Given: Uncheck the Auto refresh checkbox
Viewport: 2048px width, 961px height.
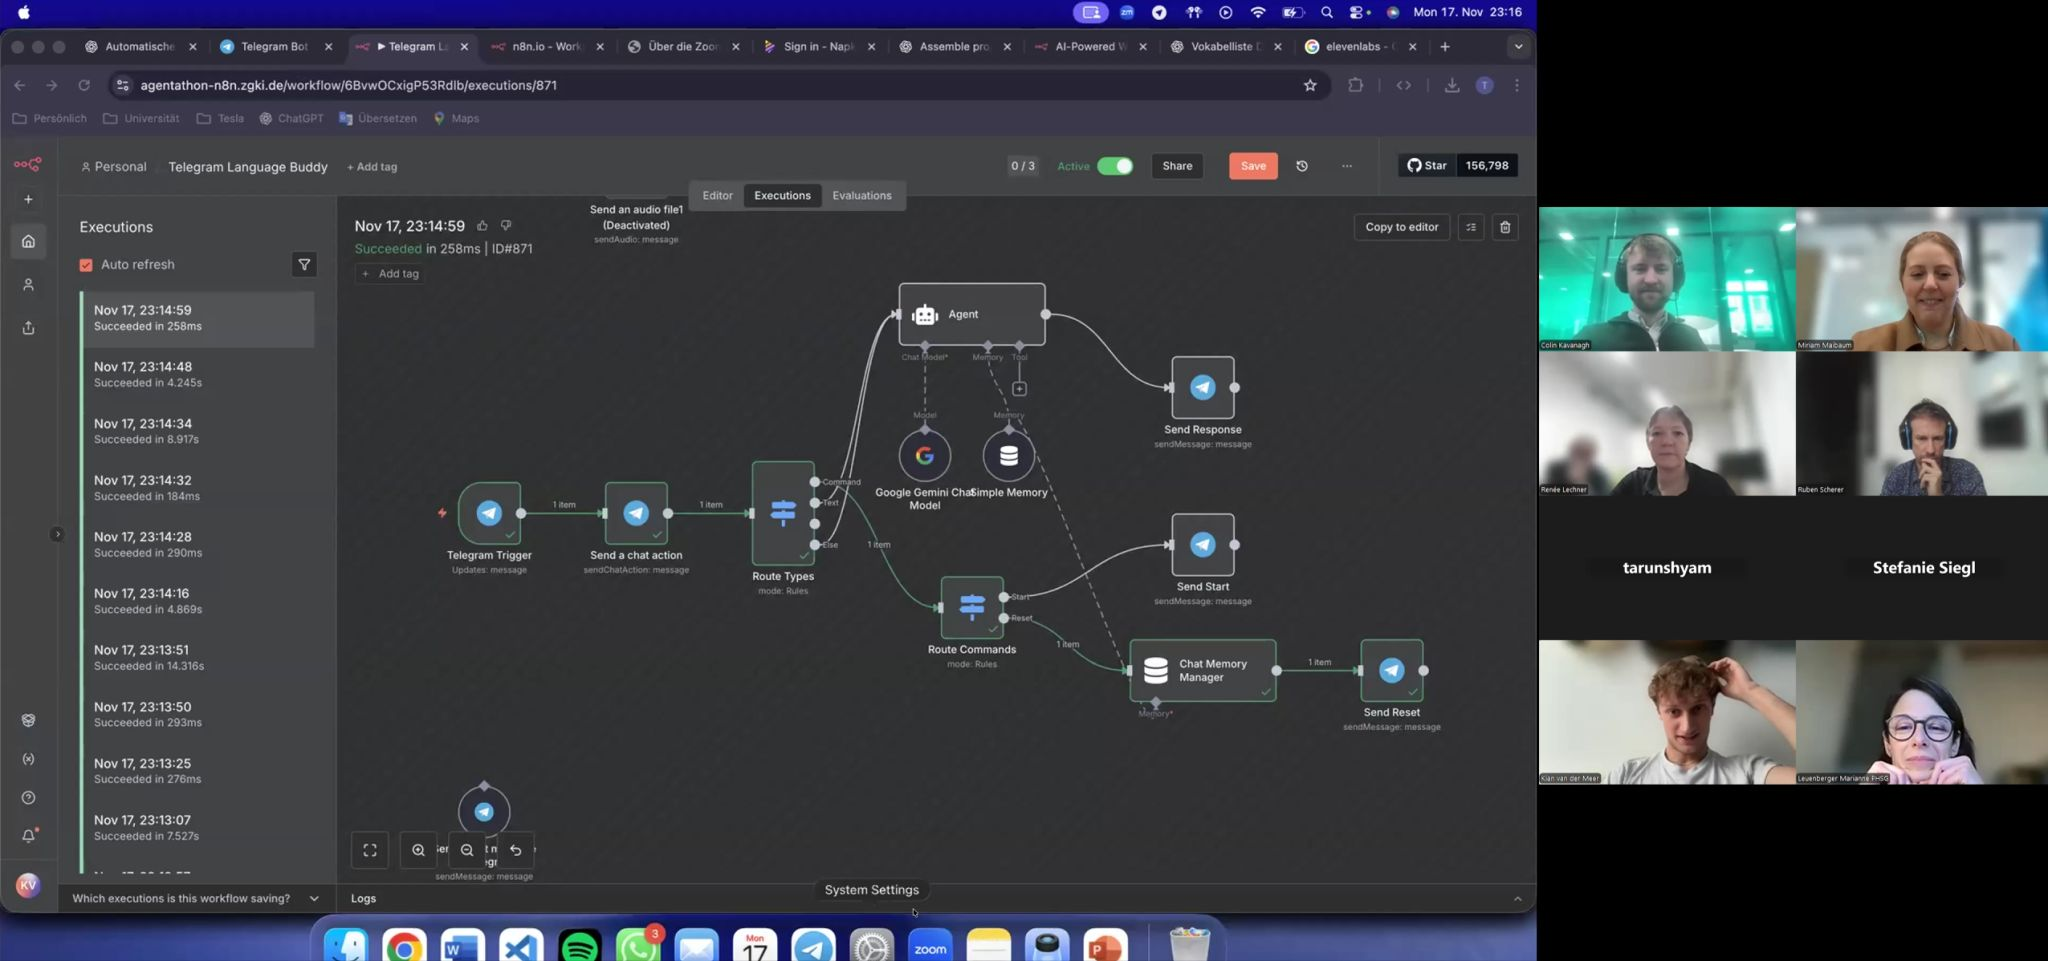Looking at the screenshot, I should pyautogui.click(x=86, y=264).
